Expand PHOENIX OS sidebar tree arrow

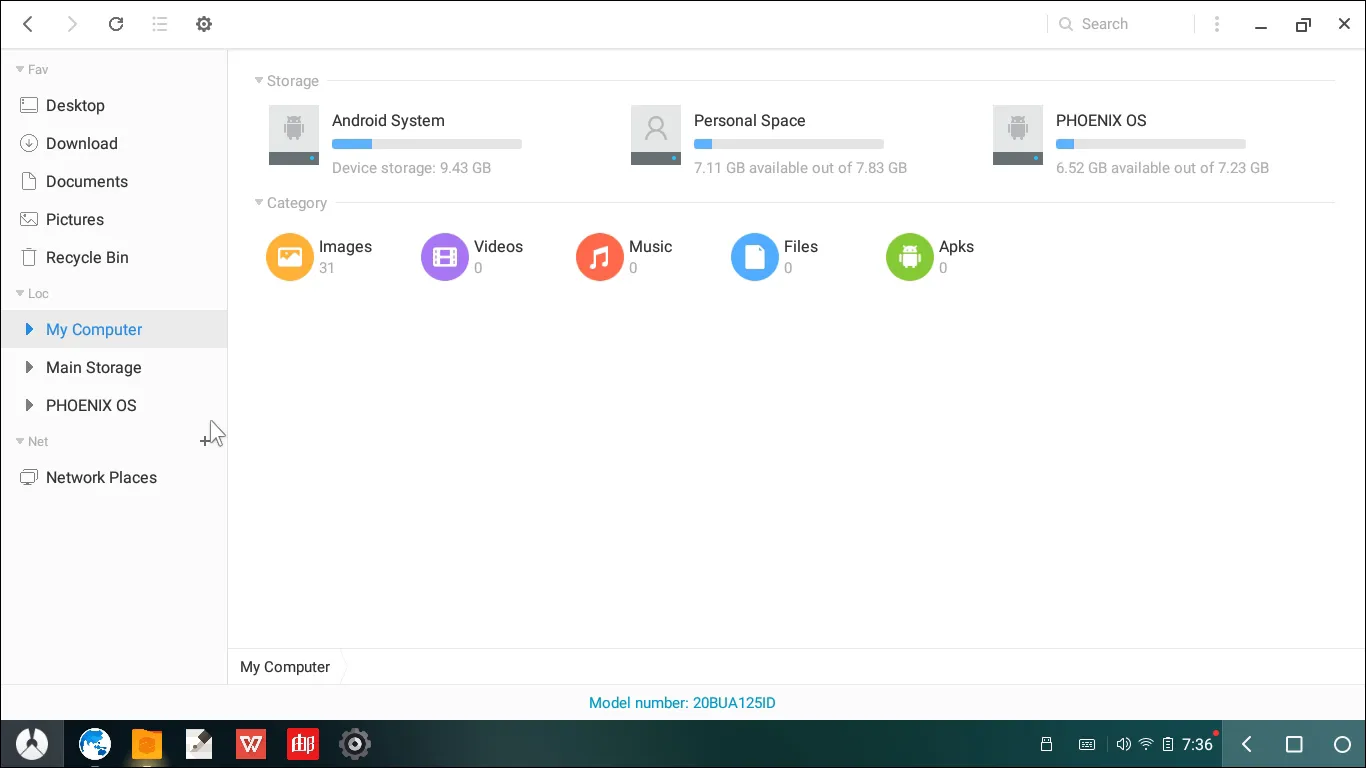[x=29, y=405]
